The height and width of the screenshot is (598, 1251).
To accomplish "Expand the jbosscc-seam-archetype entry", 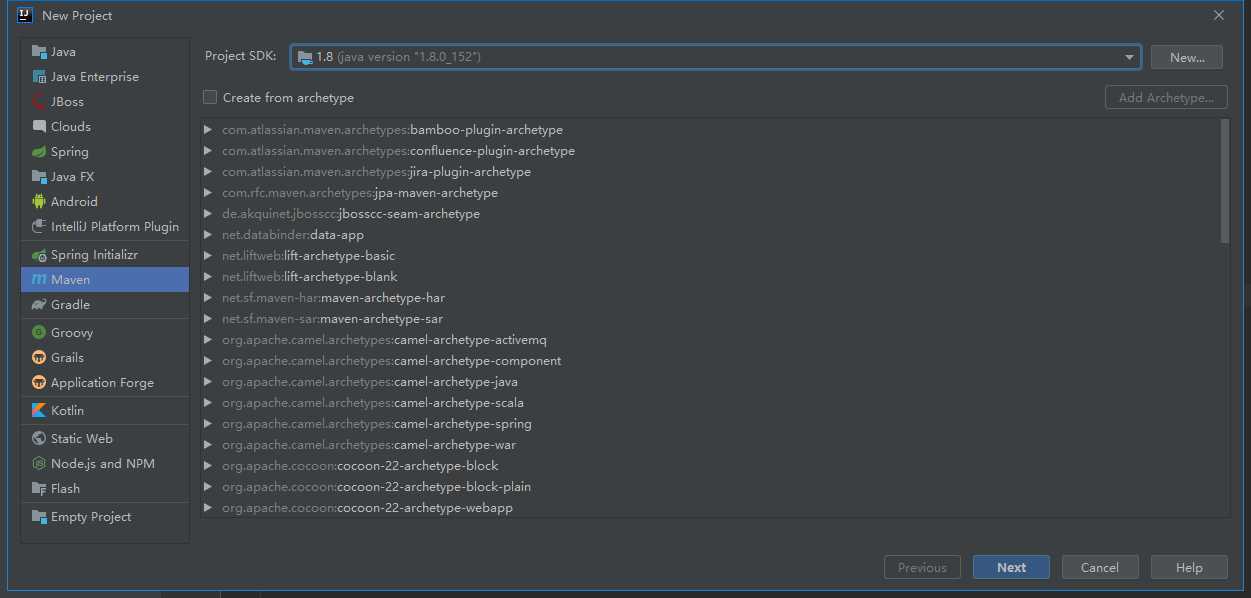I will pos(208,214).
